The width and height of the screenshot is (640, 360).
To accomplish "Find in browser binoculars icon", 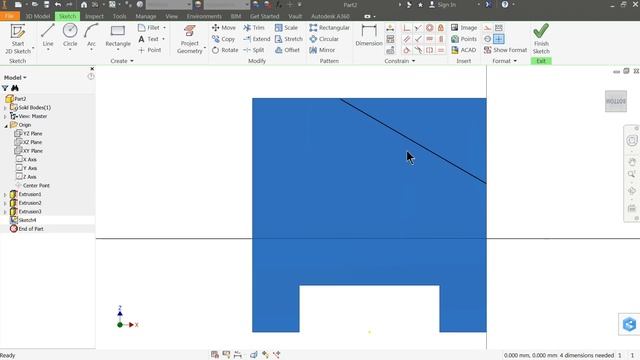I will (15, 88).
